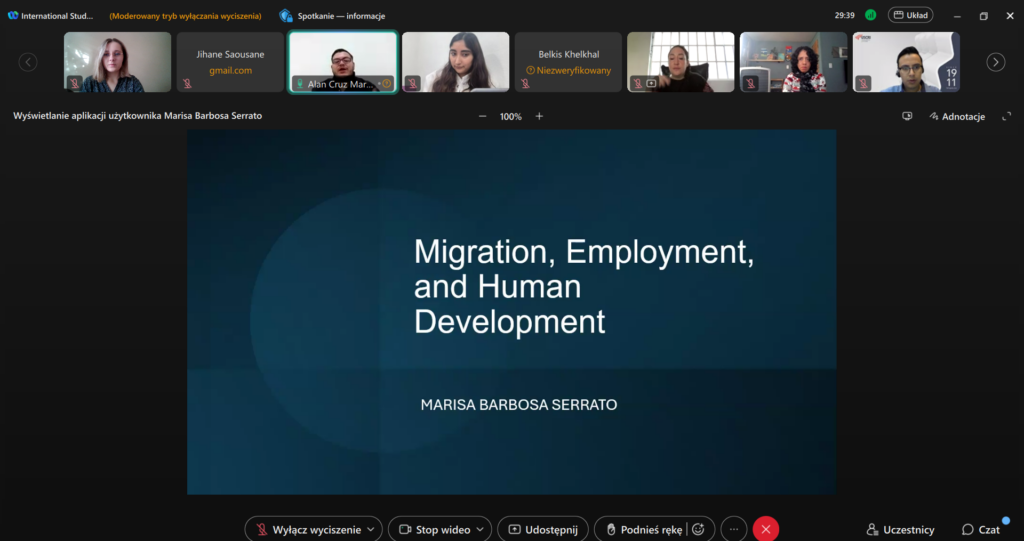Open the Adnotacje annotation tools
The height and width of the screenshot is (541, 1024).
point(956,116)
